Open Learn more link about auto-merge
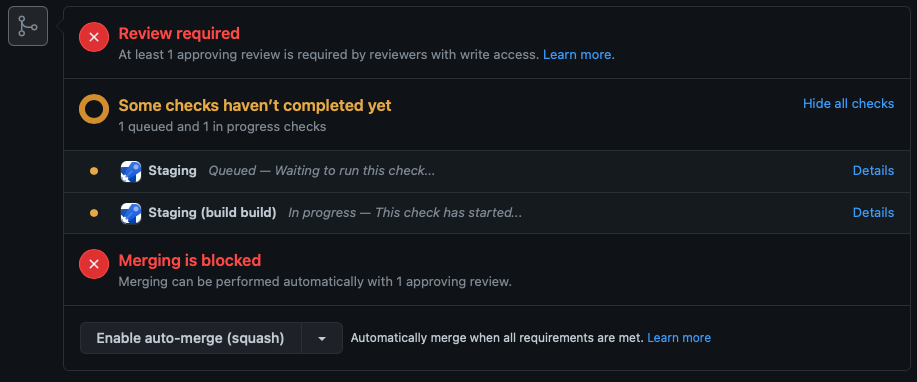Screen dimensions: 917x382 (679, 338)
